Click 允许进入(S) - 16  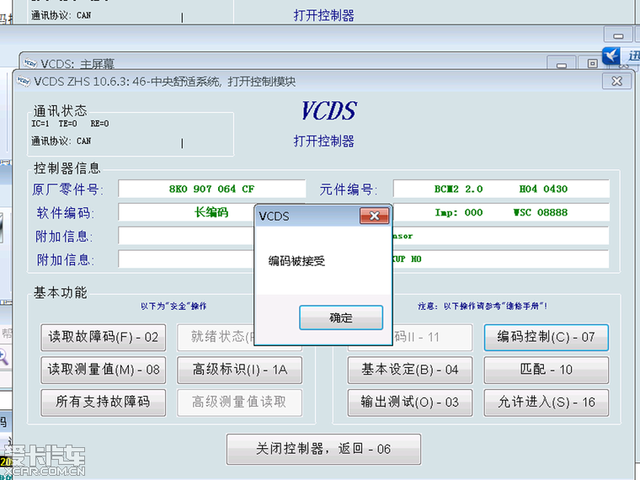pyautogui.click(x=545, y=402)
